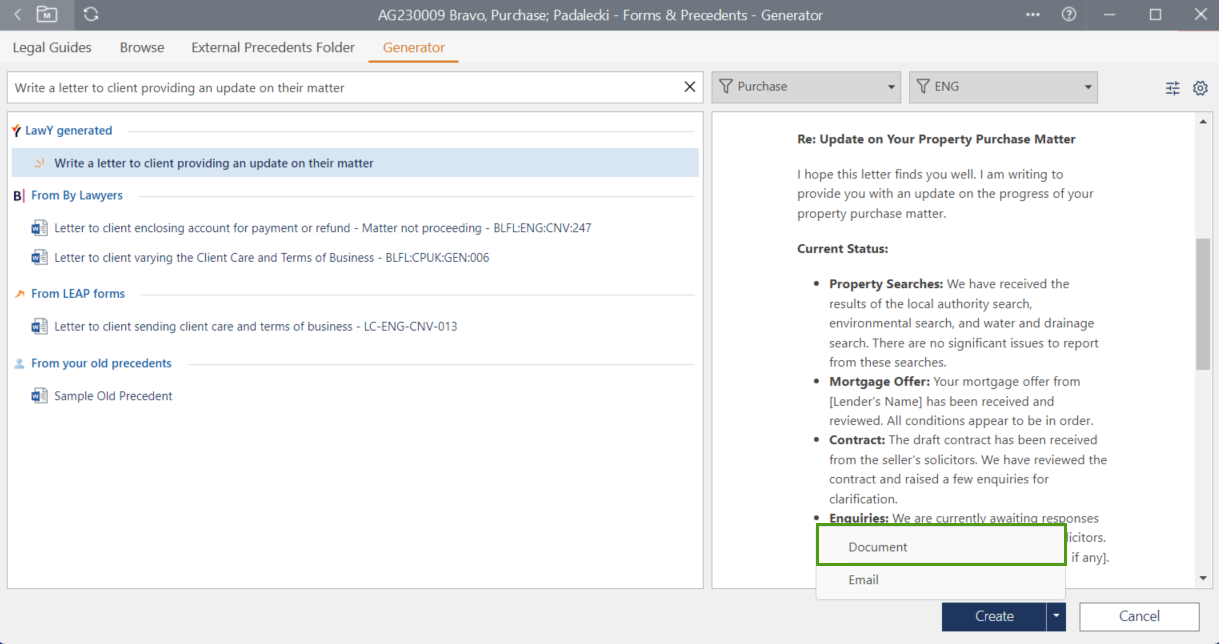Click the refresh sync icon
Image resolution: width=1219 pixels, height=644 pixels.
tap(91, 15)
